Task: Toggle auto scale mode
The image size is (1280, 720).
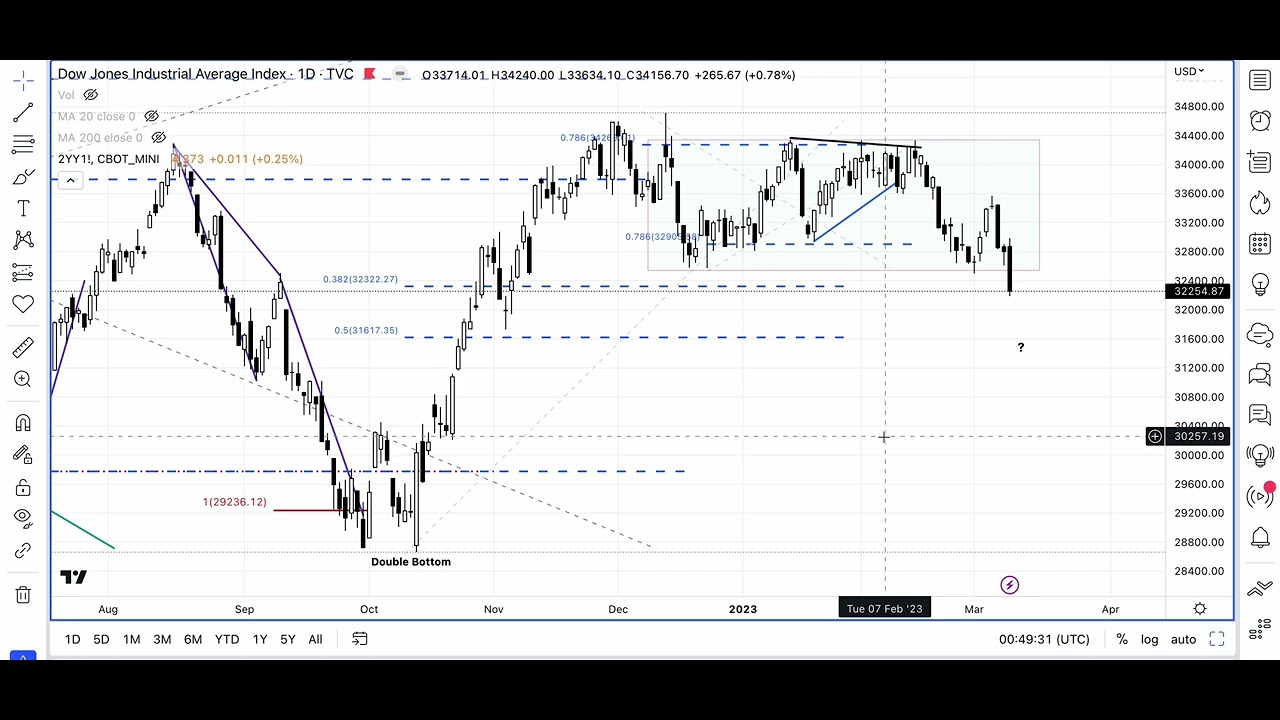Action: tap(1183, 639)
